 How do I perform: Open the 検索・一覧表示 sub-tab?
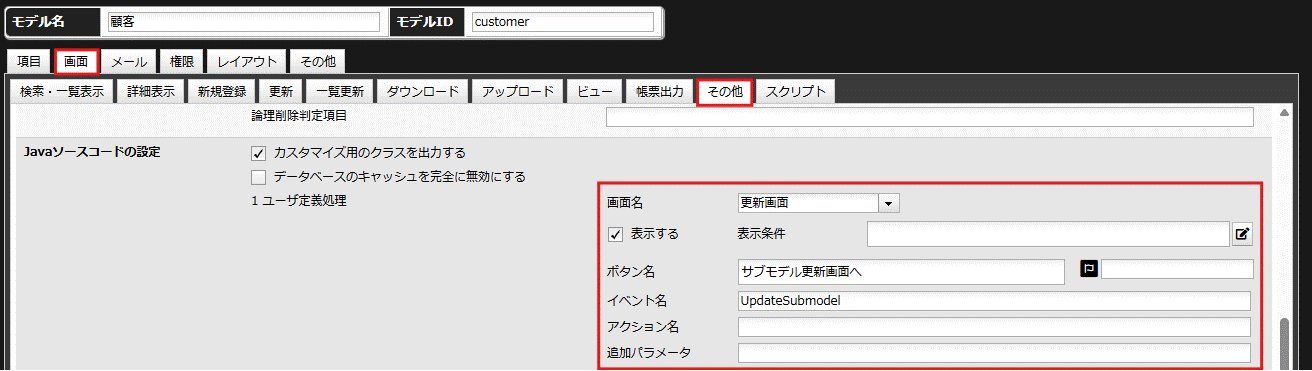(x=62, y=92)
